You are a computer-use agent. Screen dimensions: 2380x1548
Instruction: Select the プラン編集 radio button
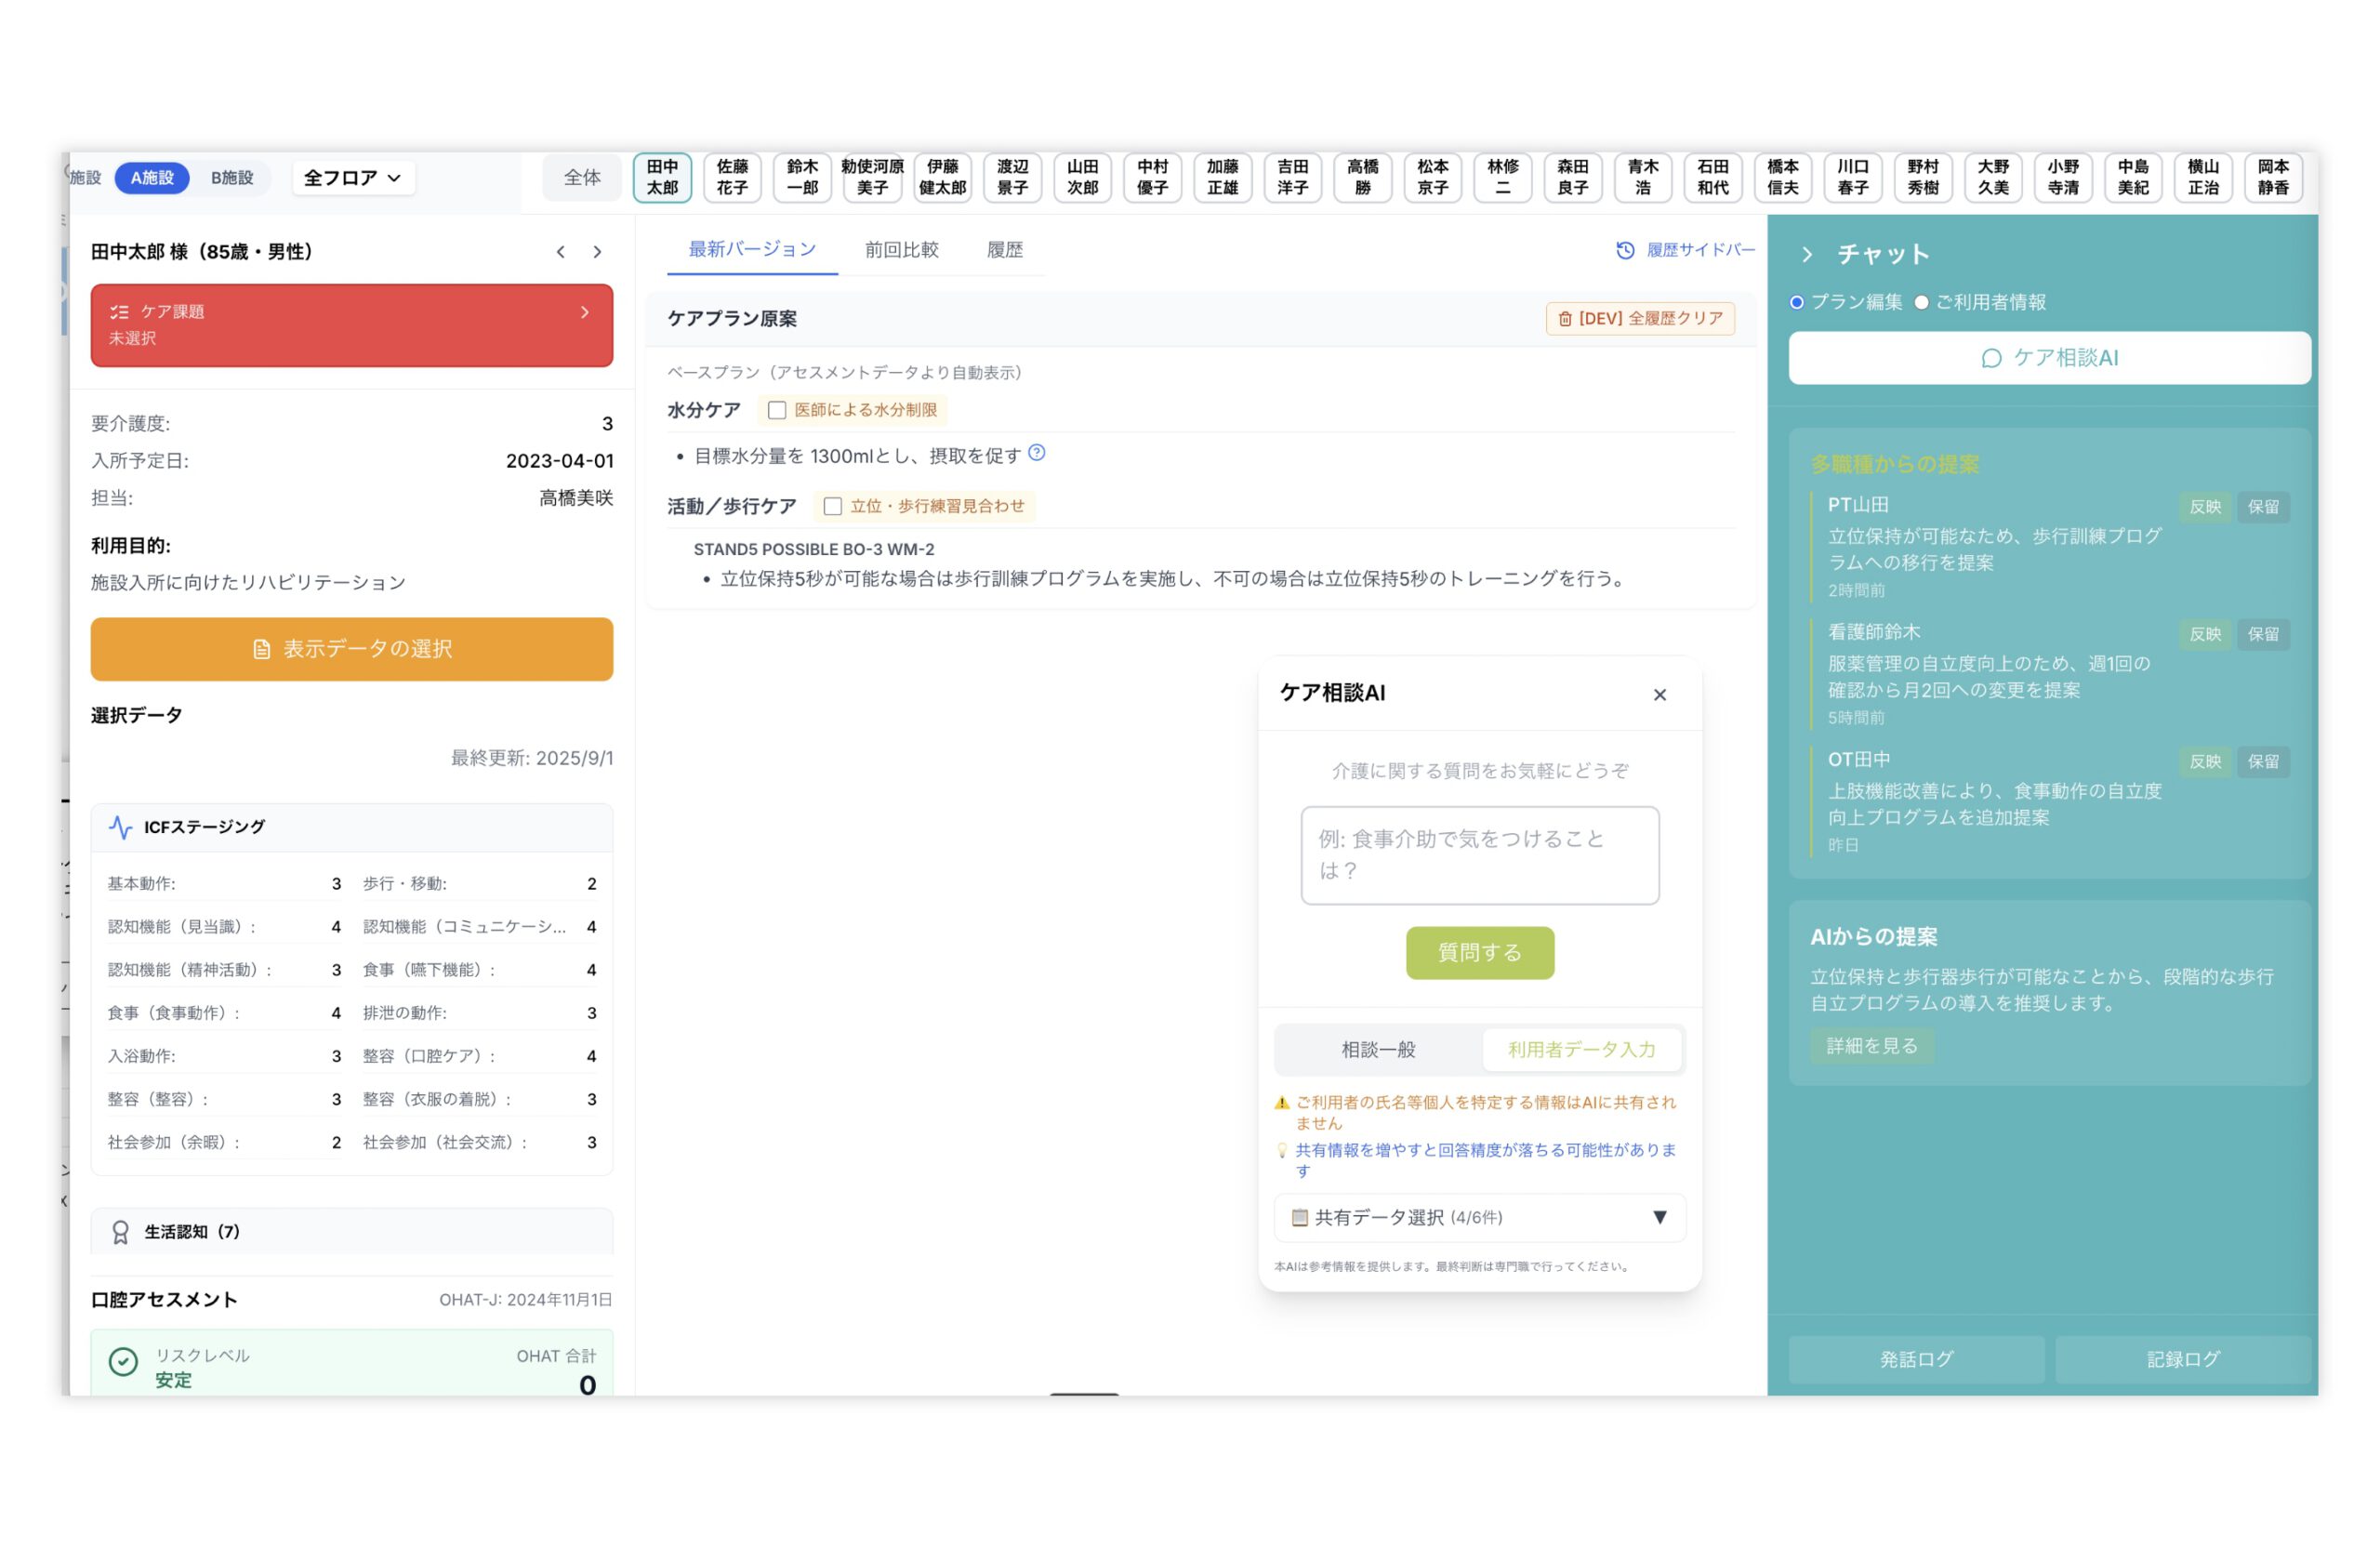click(x=1797, y=303)
